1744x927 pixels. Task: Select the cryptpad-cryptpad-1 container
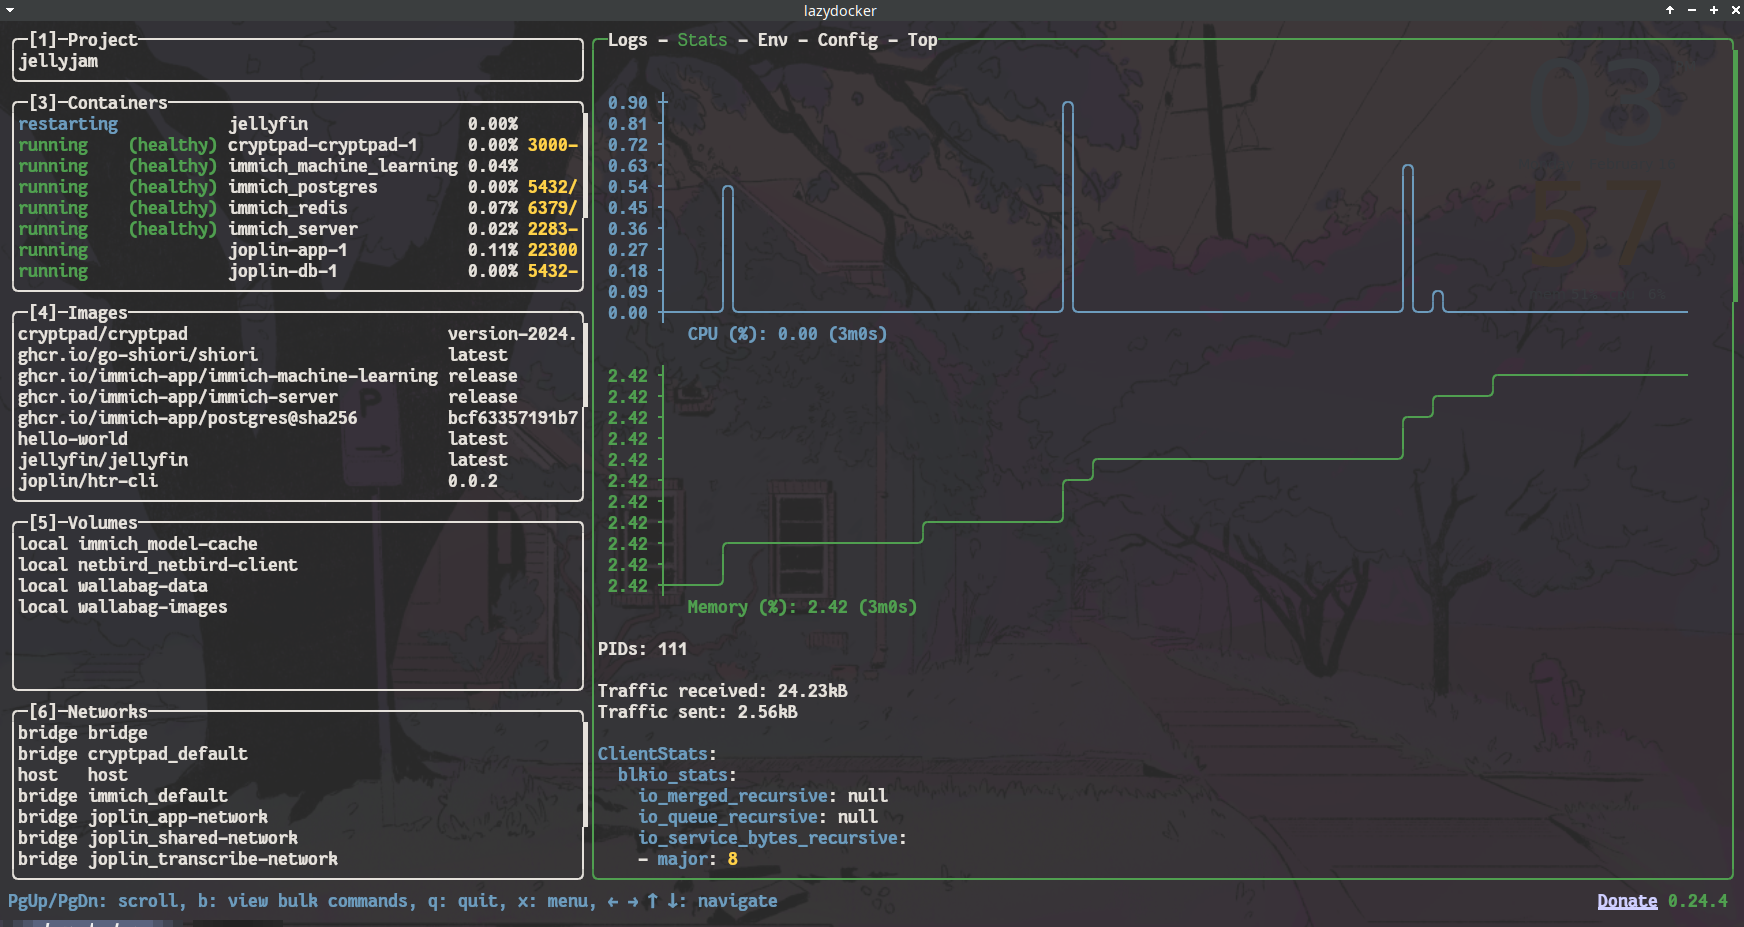pos(298,145)
